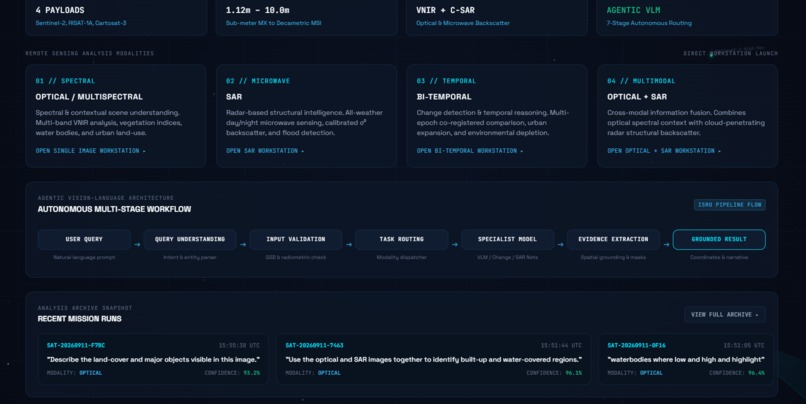Click the 'Modality dispatcher' caption

(x=401, y=257)
